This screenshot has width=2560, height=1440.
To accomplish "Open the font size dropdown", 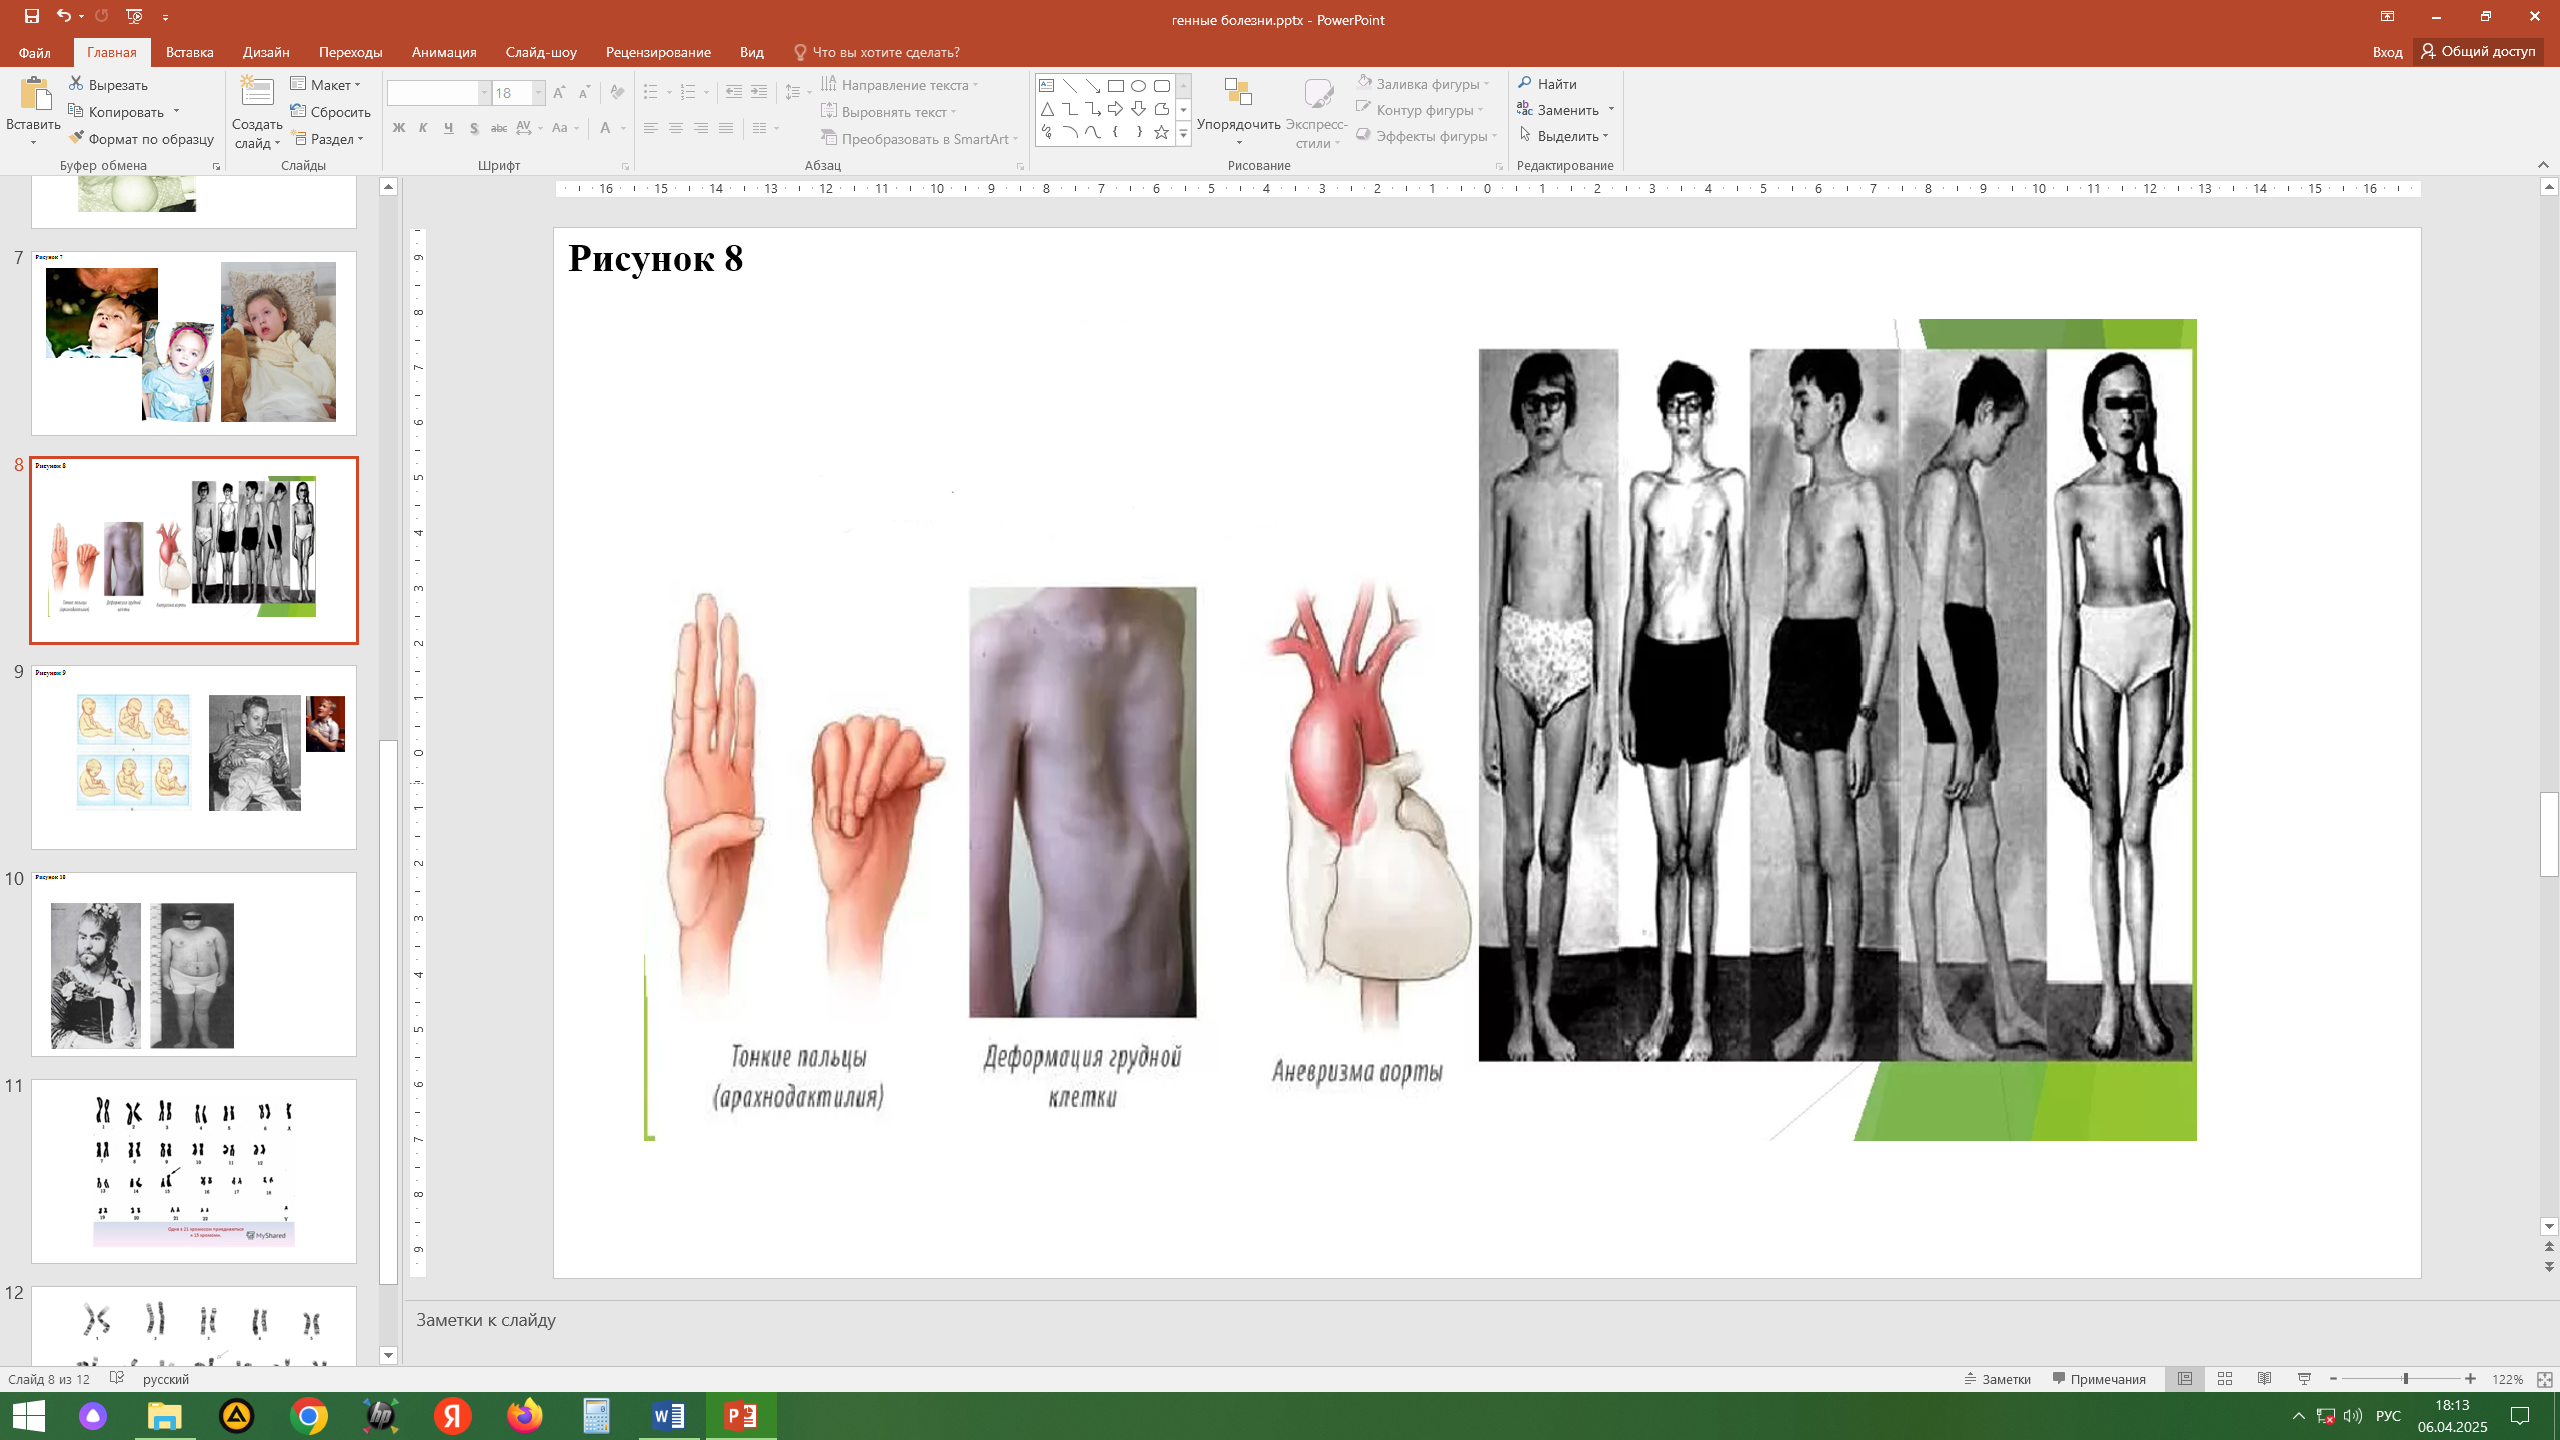I will click(538, 93).
